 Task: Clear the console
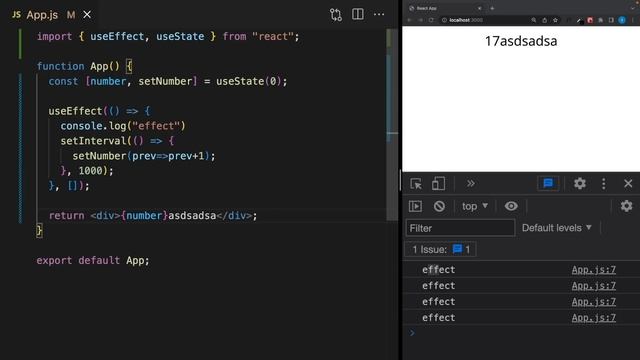point(439,206)
